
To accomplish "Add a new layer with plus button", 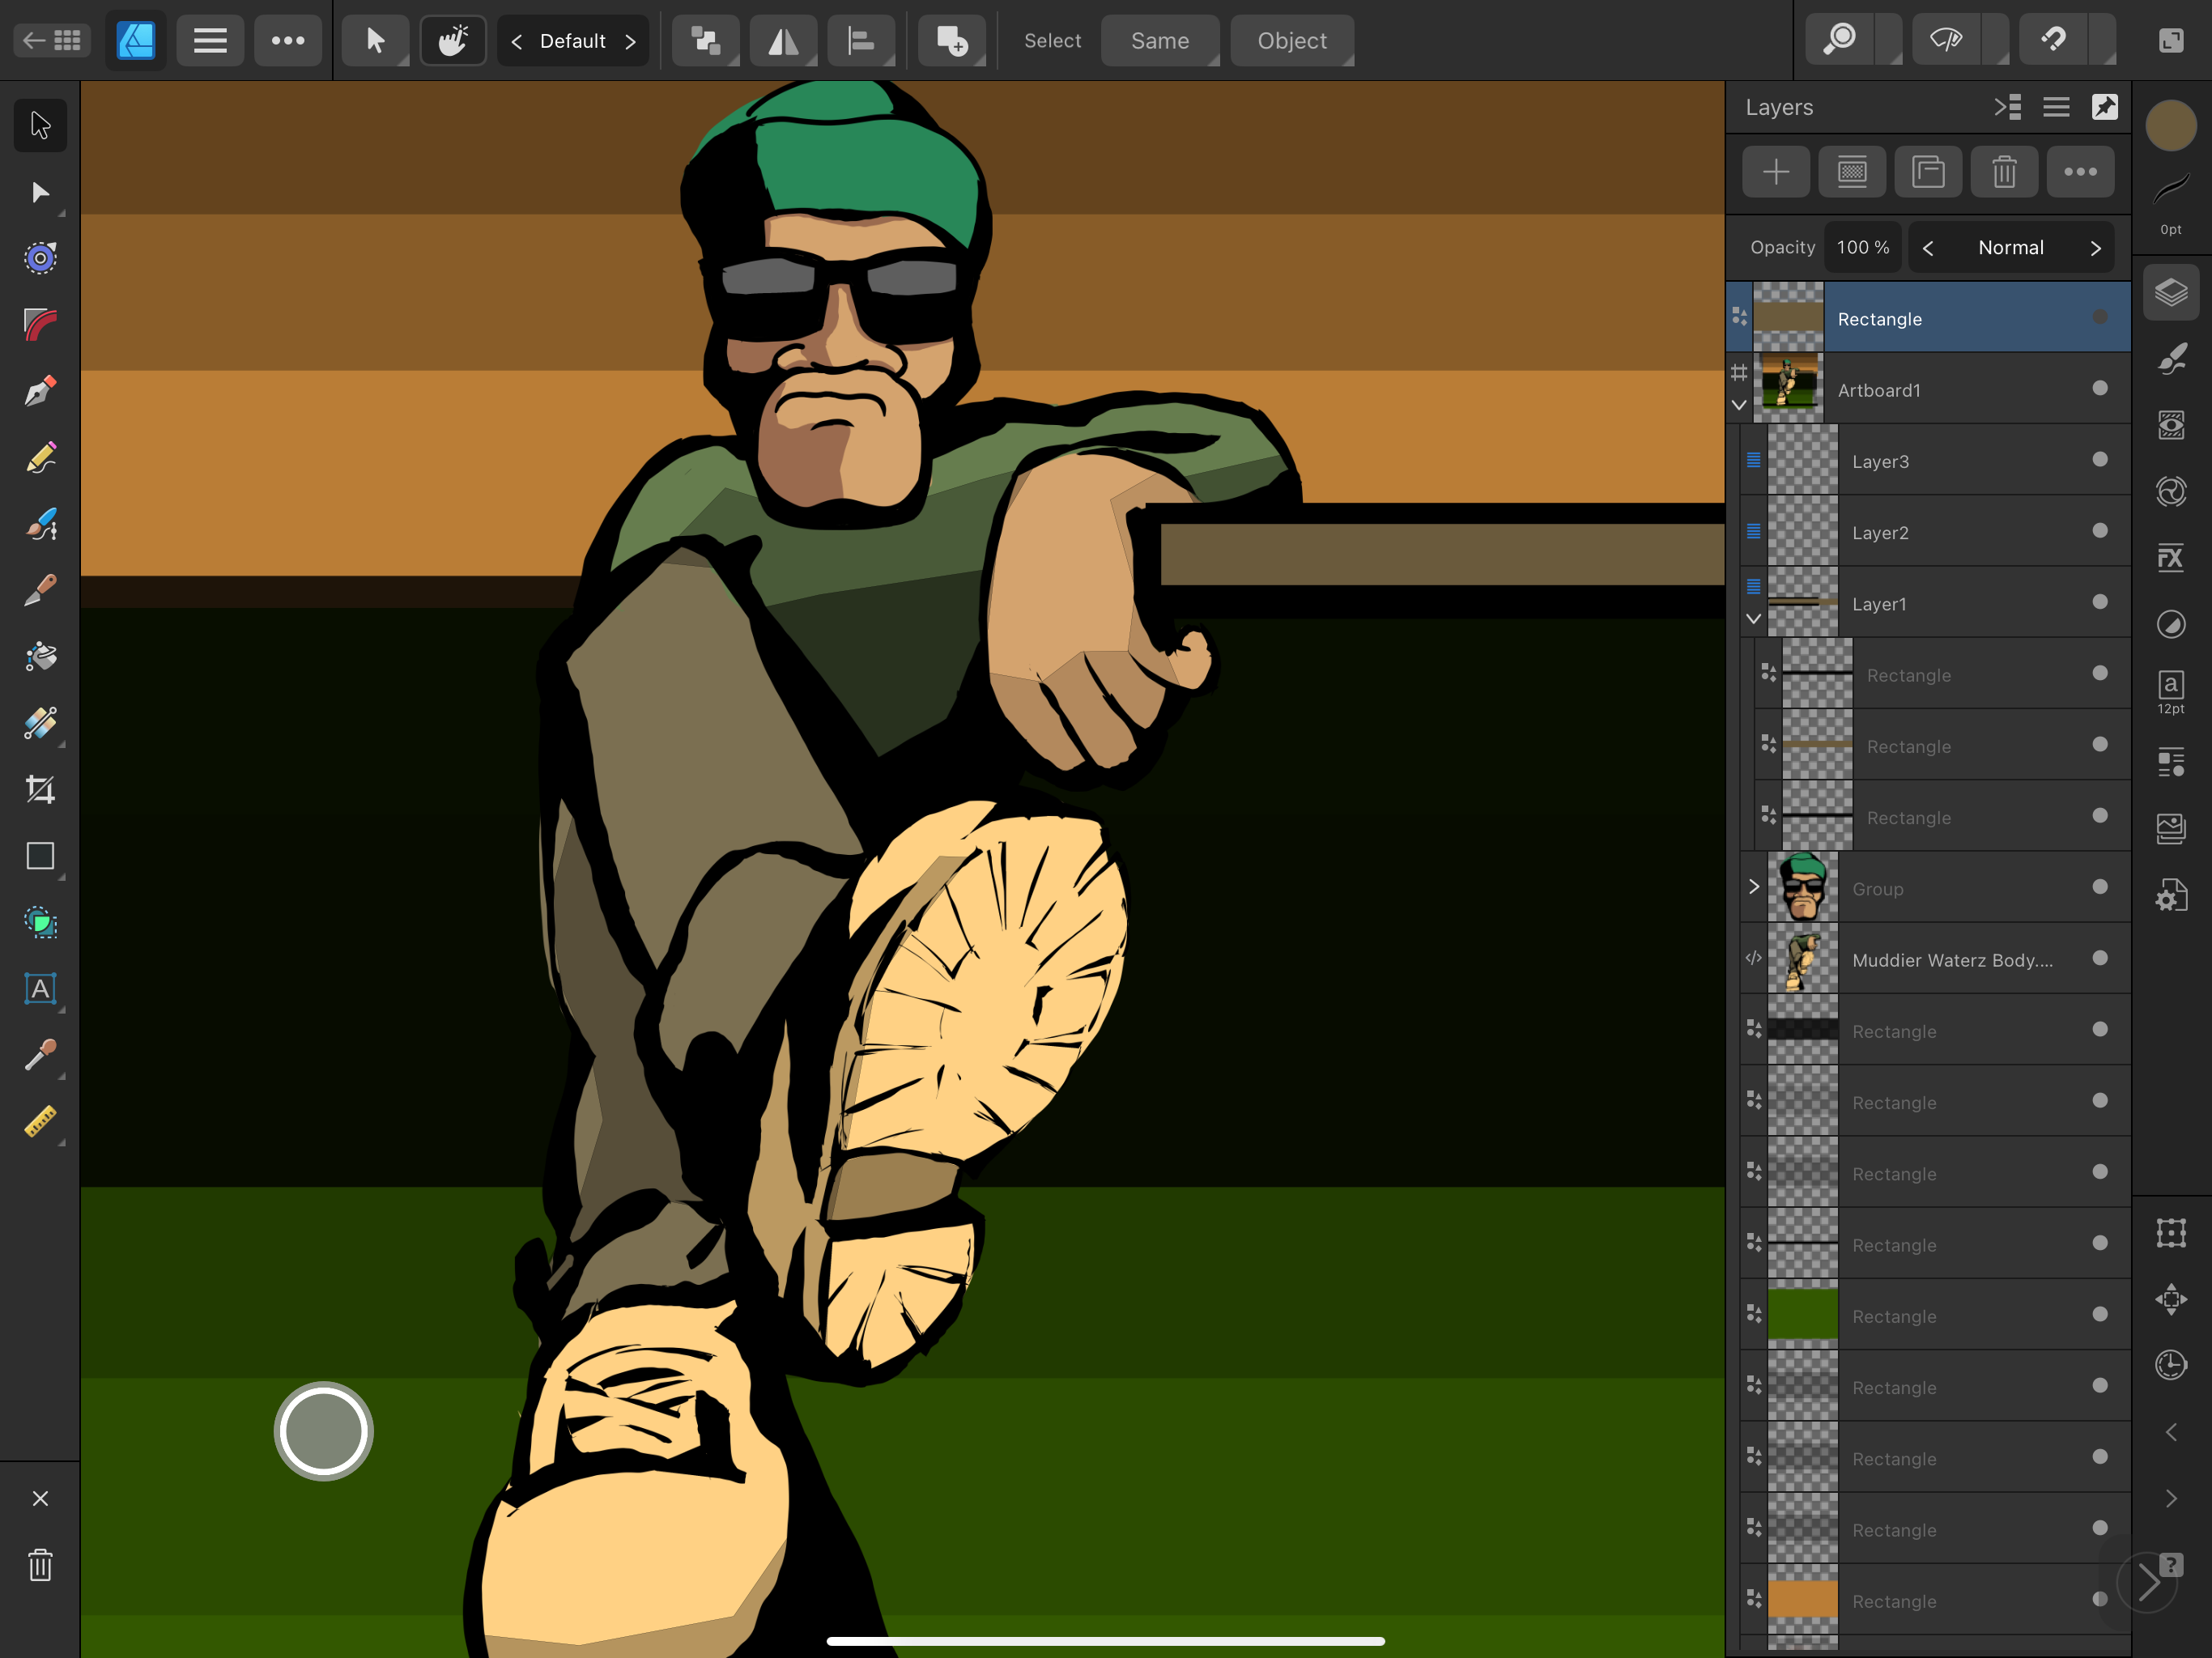I will 1775,172.
